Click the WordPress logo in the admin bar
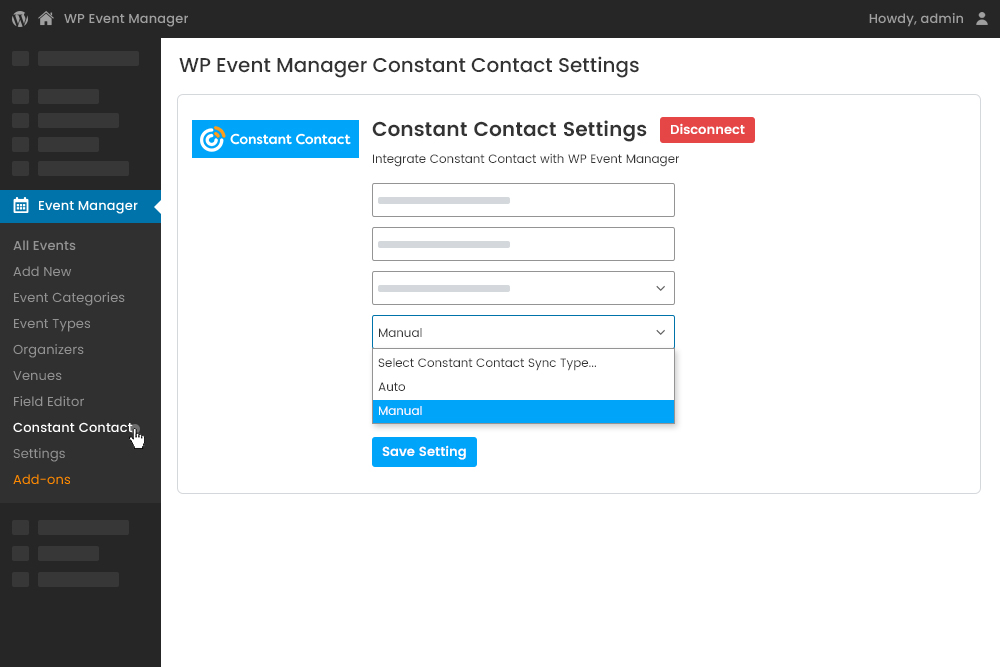Image resolution: width=1000 pixels, height=667 pixels. (x=18, y=18)
